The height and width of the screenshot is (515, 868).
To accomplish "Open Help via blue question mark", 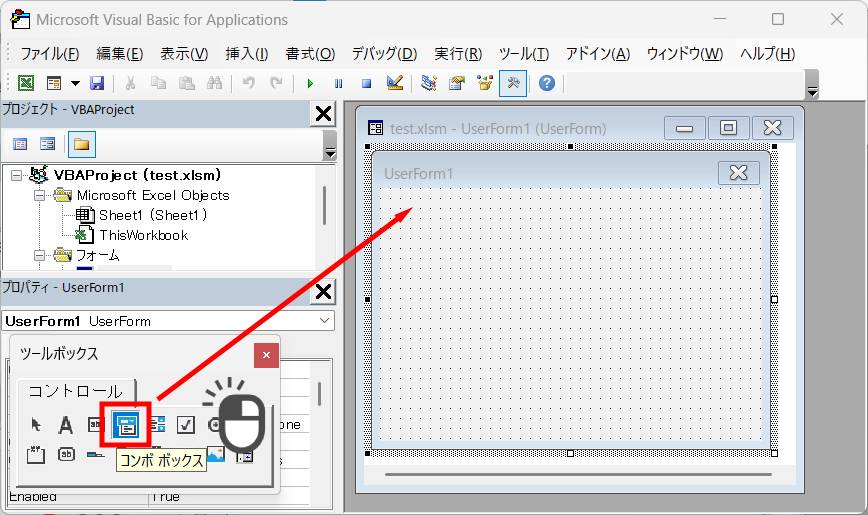I will click(x=547, y=83).
